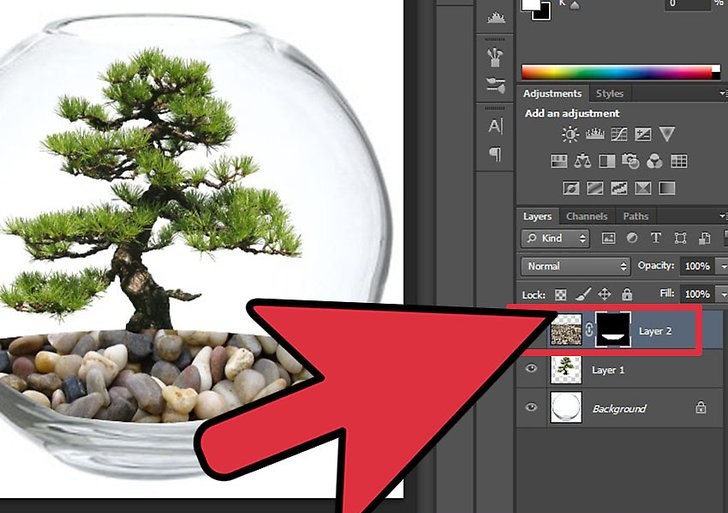Viewport: 728px width, 513px height.
Task: Click the Layer 2 name label
Action: (656, 330)
